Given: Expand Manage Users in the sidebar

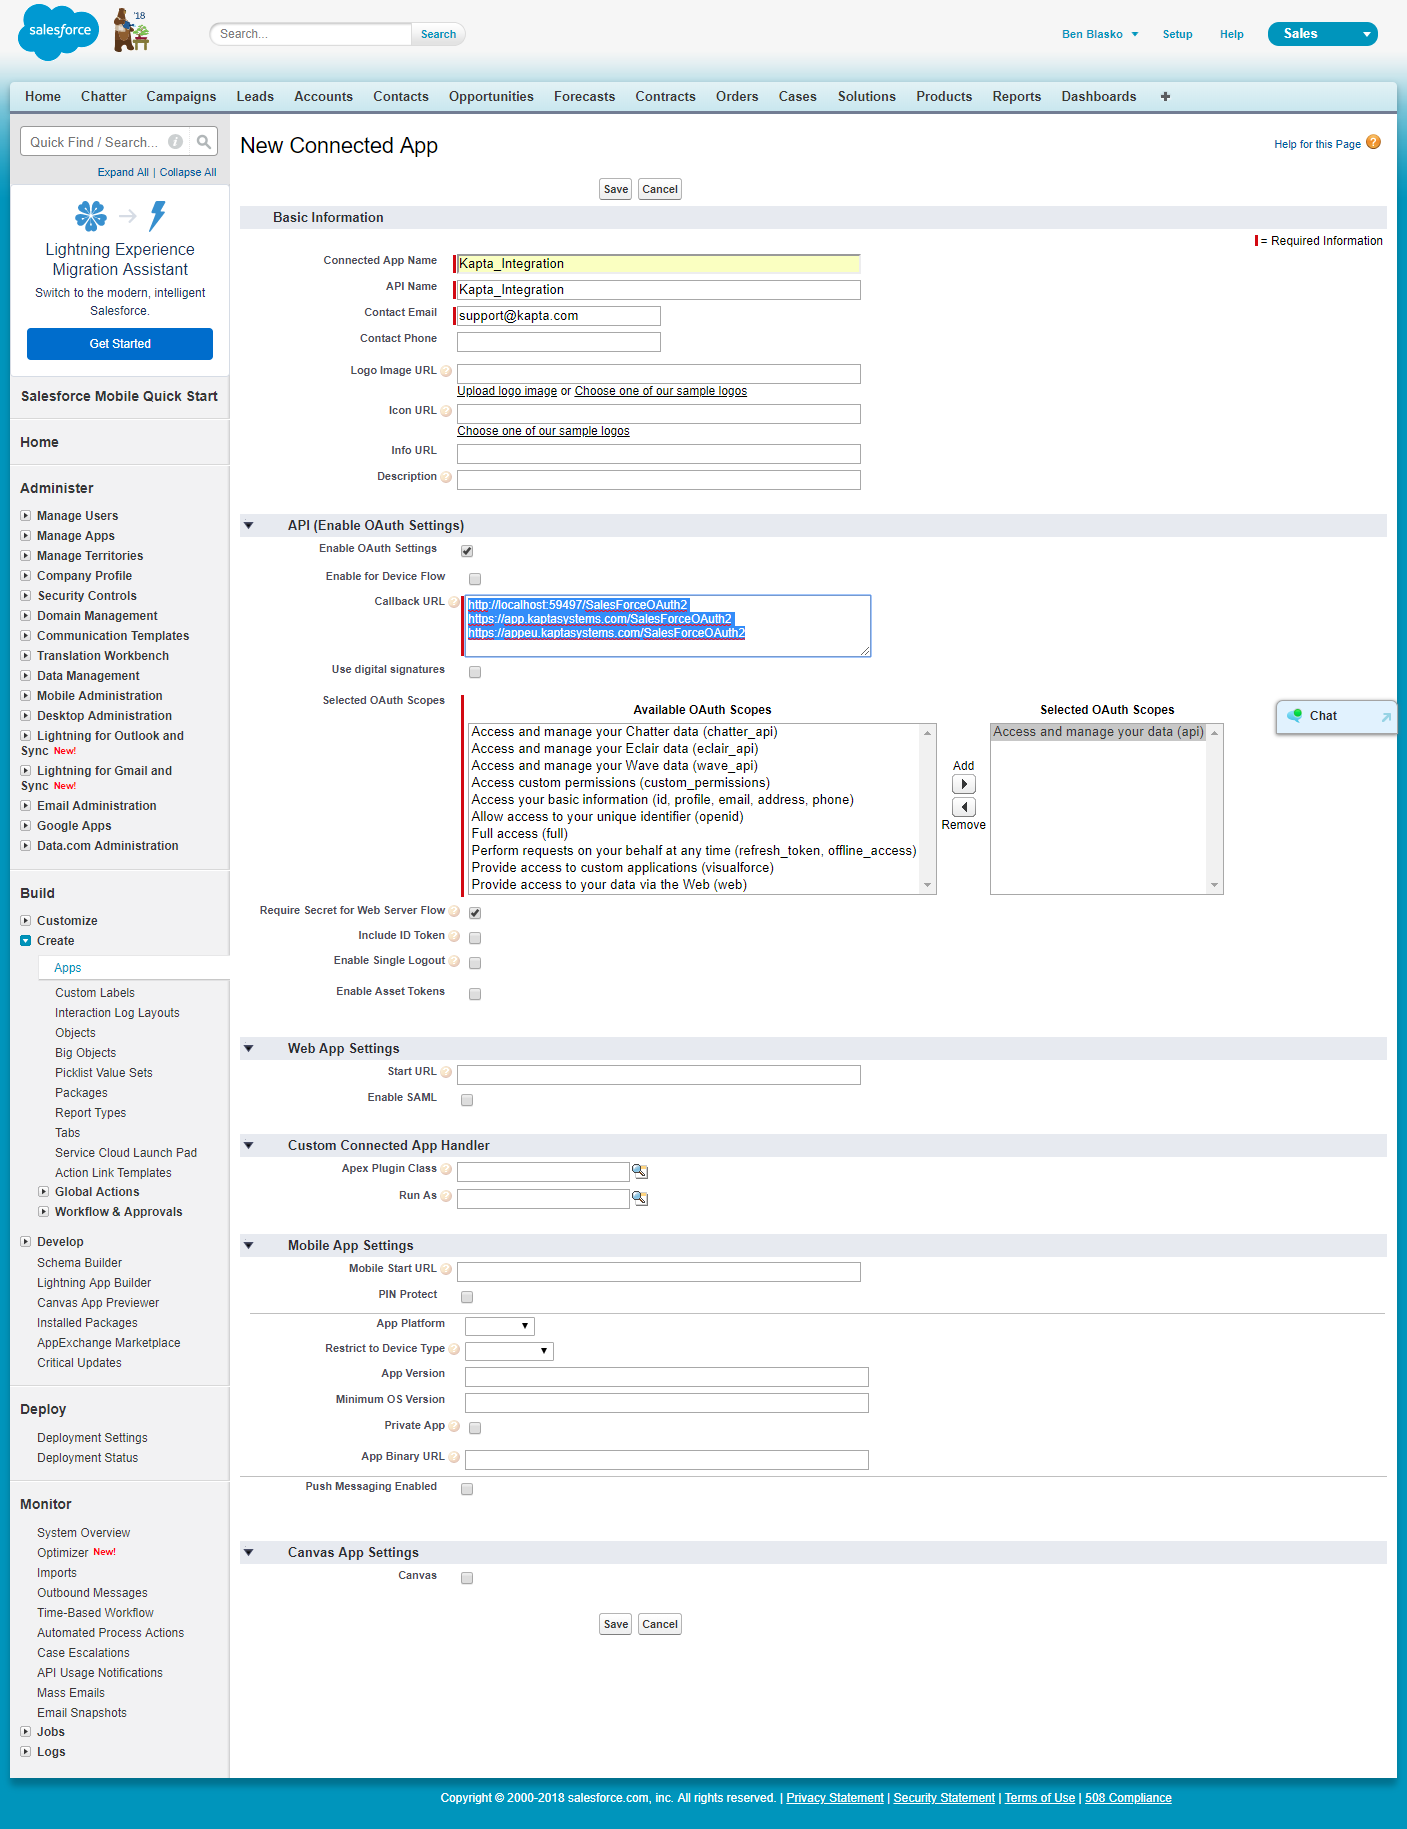Looking at the screenshot, I should [26, 516].
